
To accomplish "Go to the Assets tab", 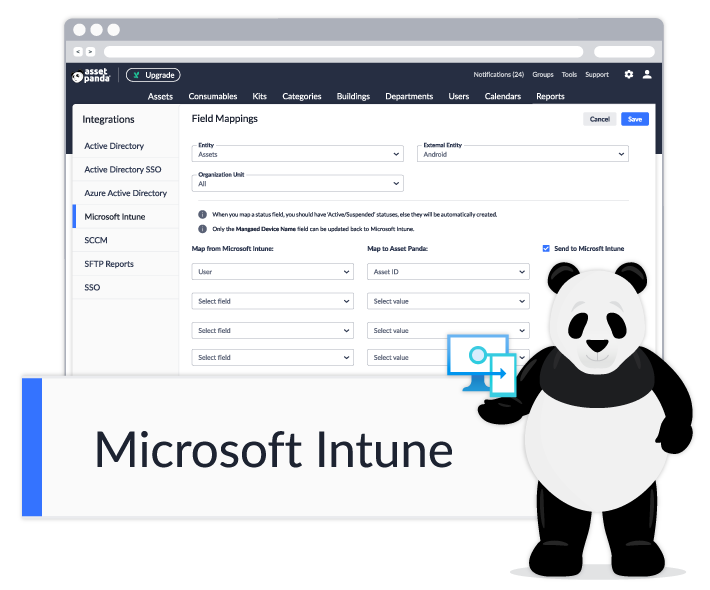I will (x=160, y=96).
